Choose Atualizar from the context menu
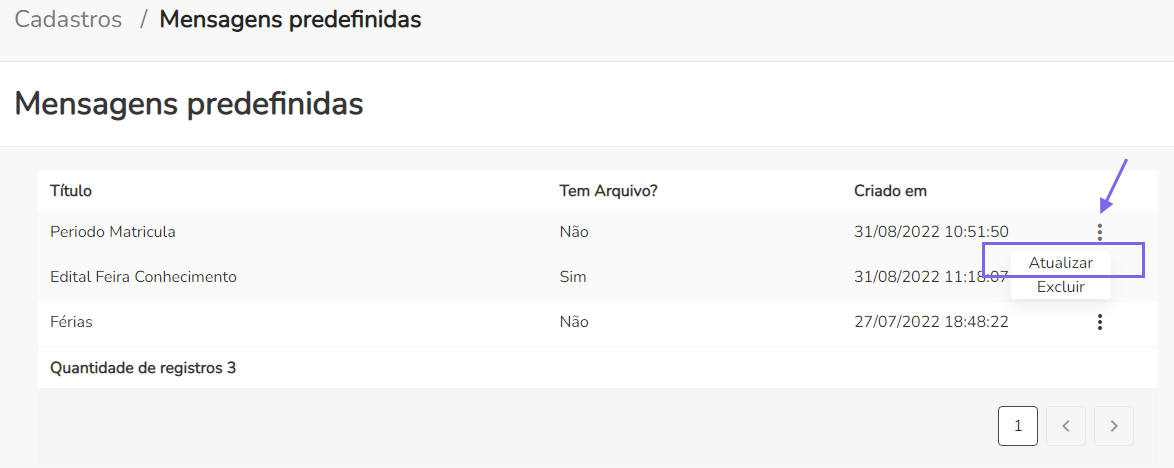1174x468 pixels. [x=1060, y=262]
